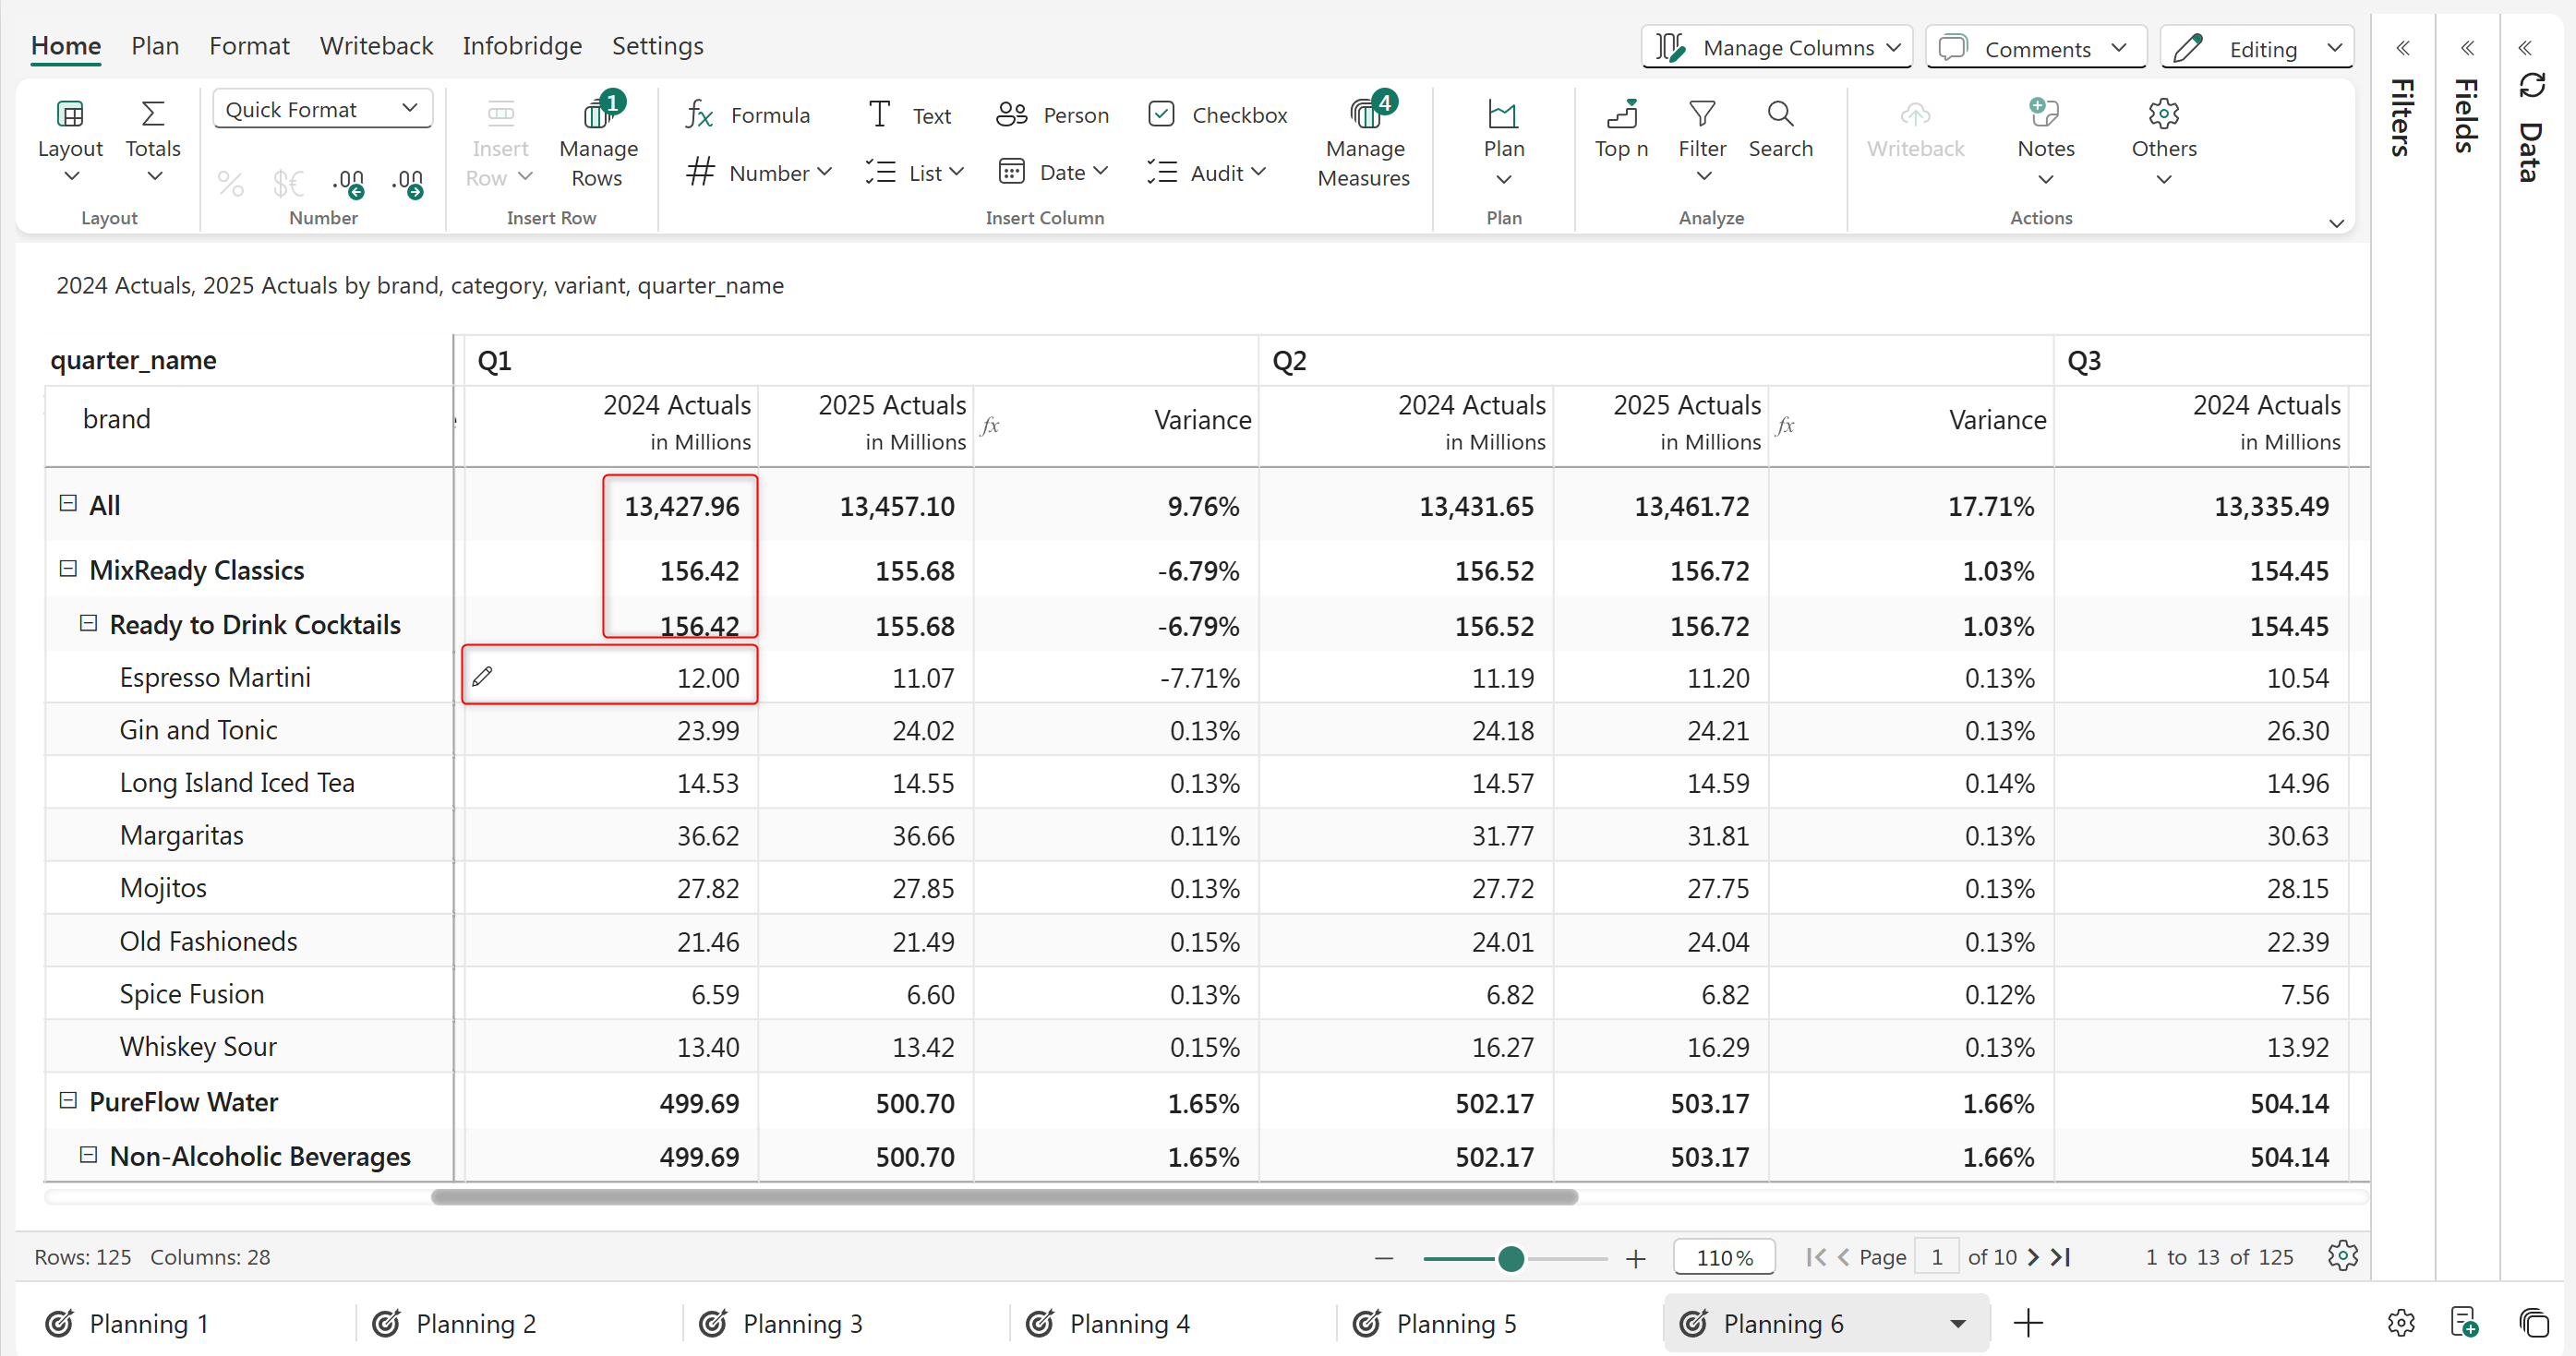Click the edit pencil on Espresso Martini cell

(x=483, y=677)
